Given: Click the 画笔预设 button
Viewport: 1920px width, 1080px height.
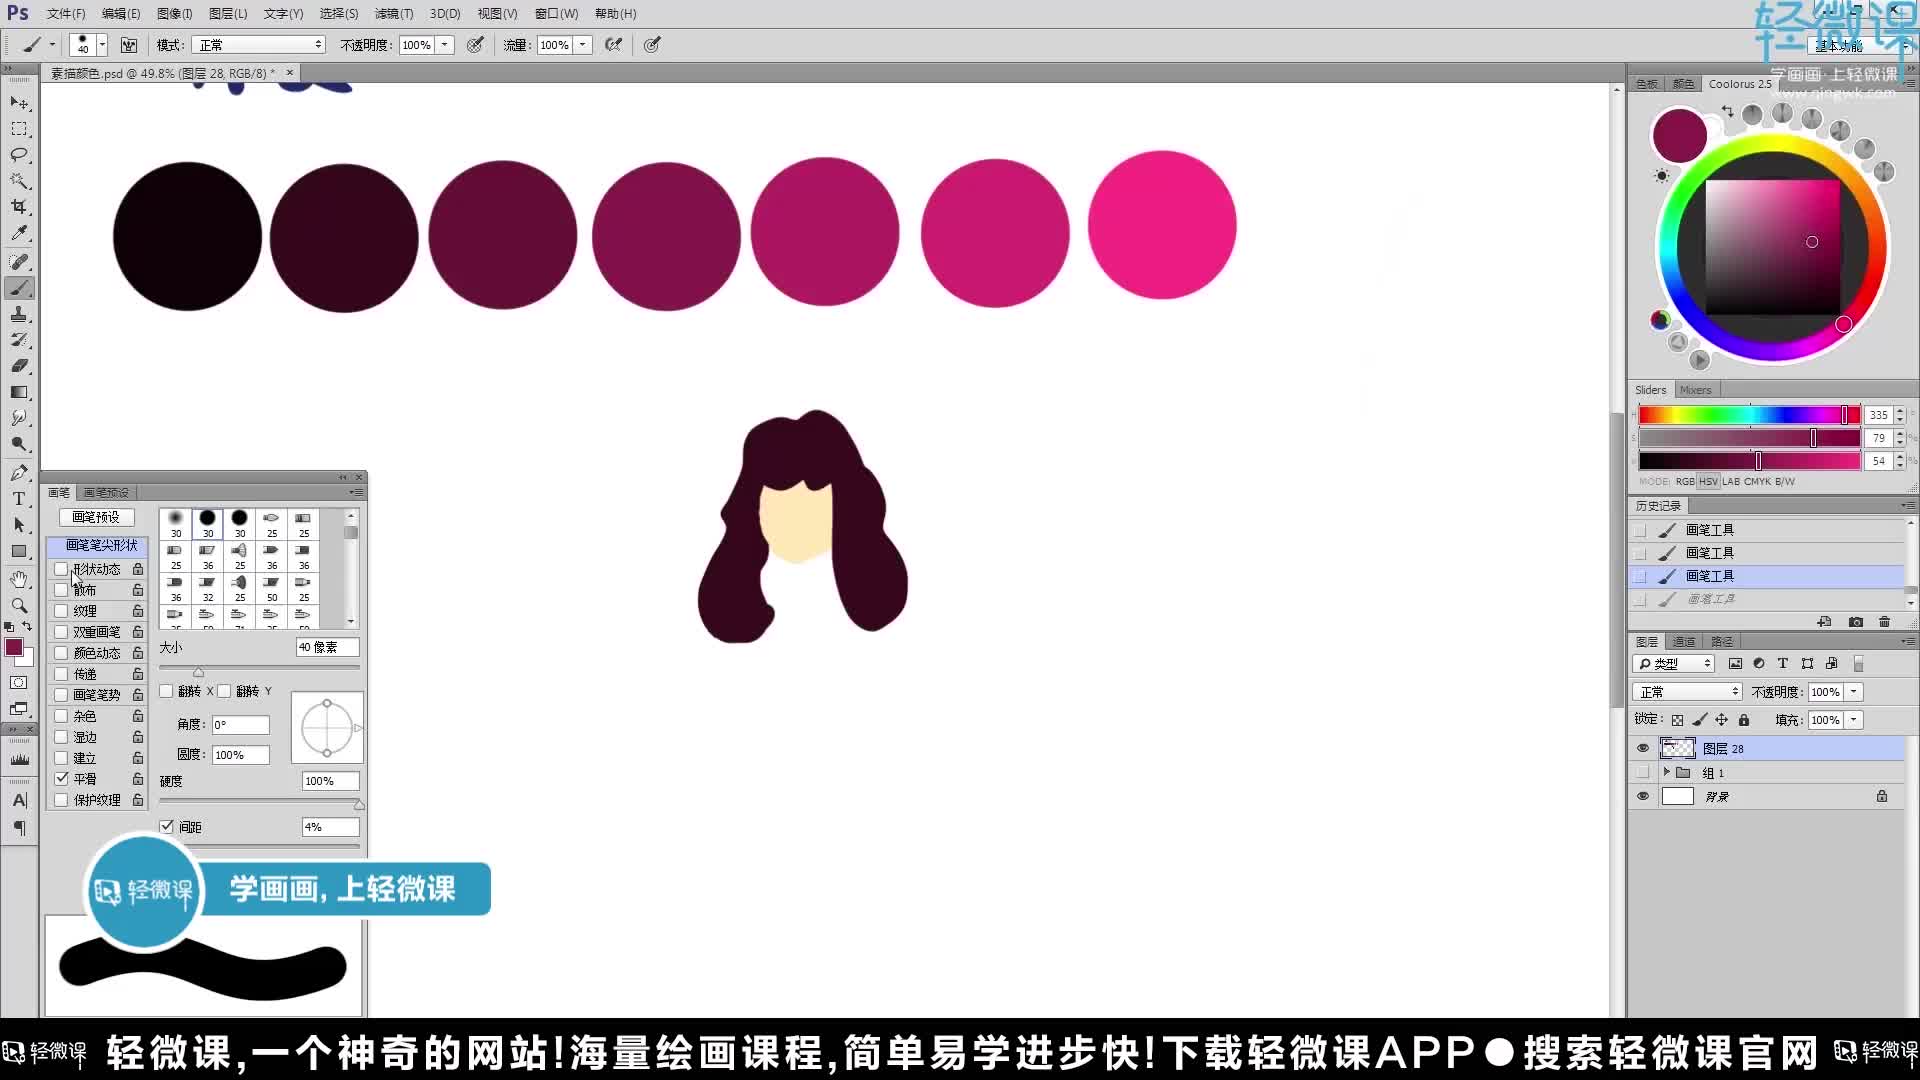Looking at the screenshot, I should [96, 517].
